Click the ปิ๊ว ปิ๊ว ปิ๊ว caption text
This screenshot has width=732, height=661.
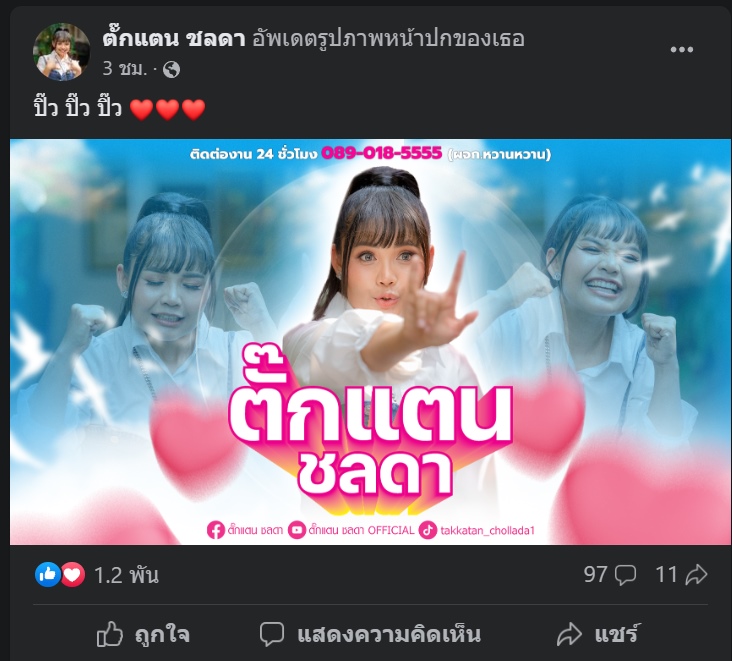(77, 108)
